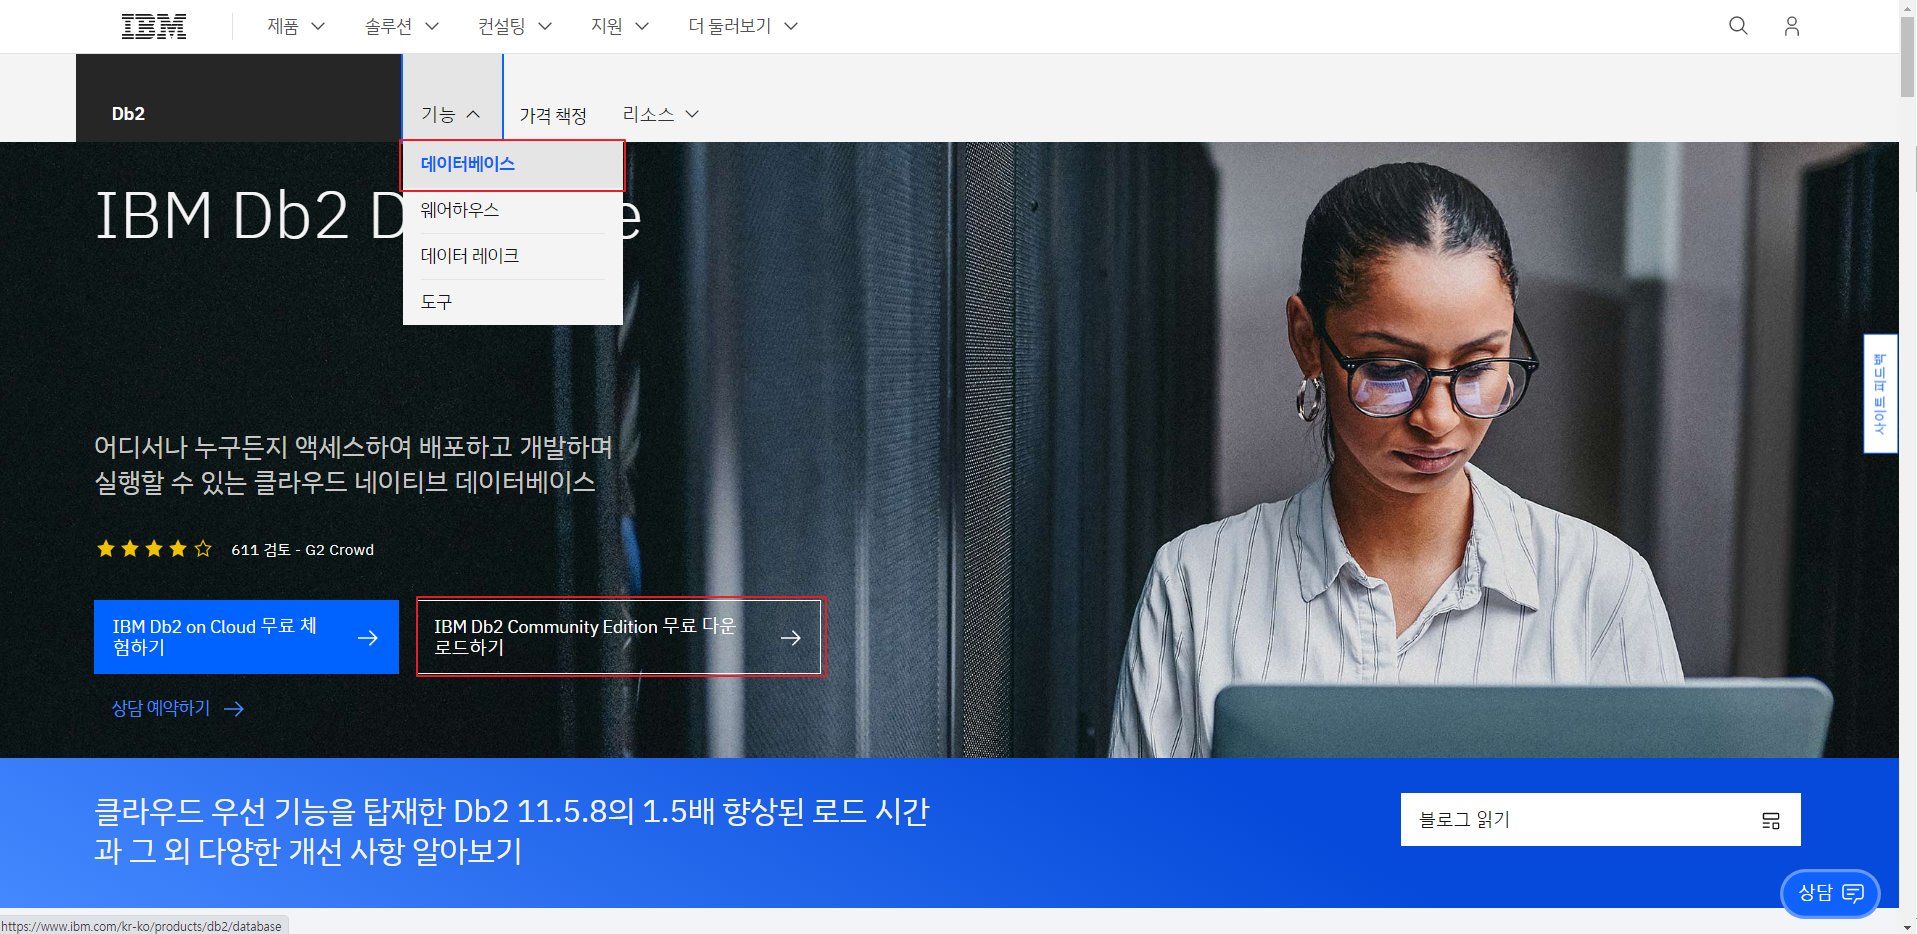Click the IBM logo
1917x934 pixels.
pyautogui.click(x=154, y=26)
